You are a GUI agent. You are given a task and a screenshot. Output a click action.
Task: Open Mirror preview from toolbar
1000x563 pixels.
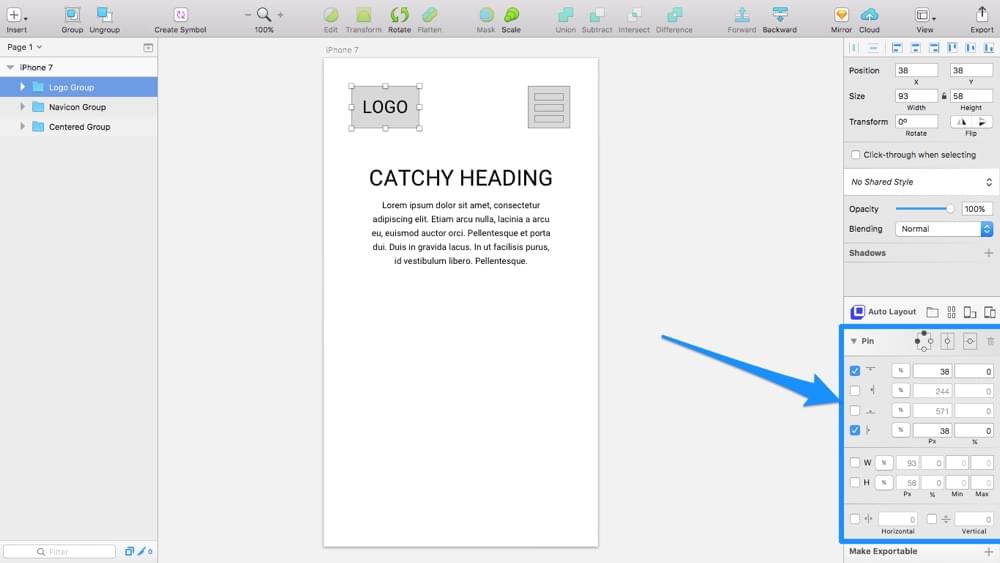[841, 15]
